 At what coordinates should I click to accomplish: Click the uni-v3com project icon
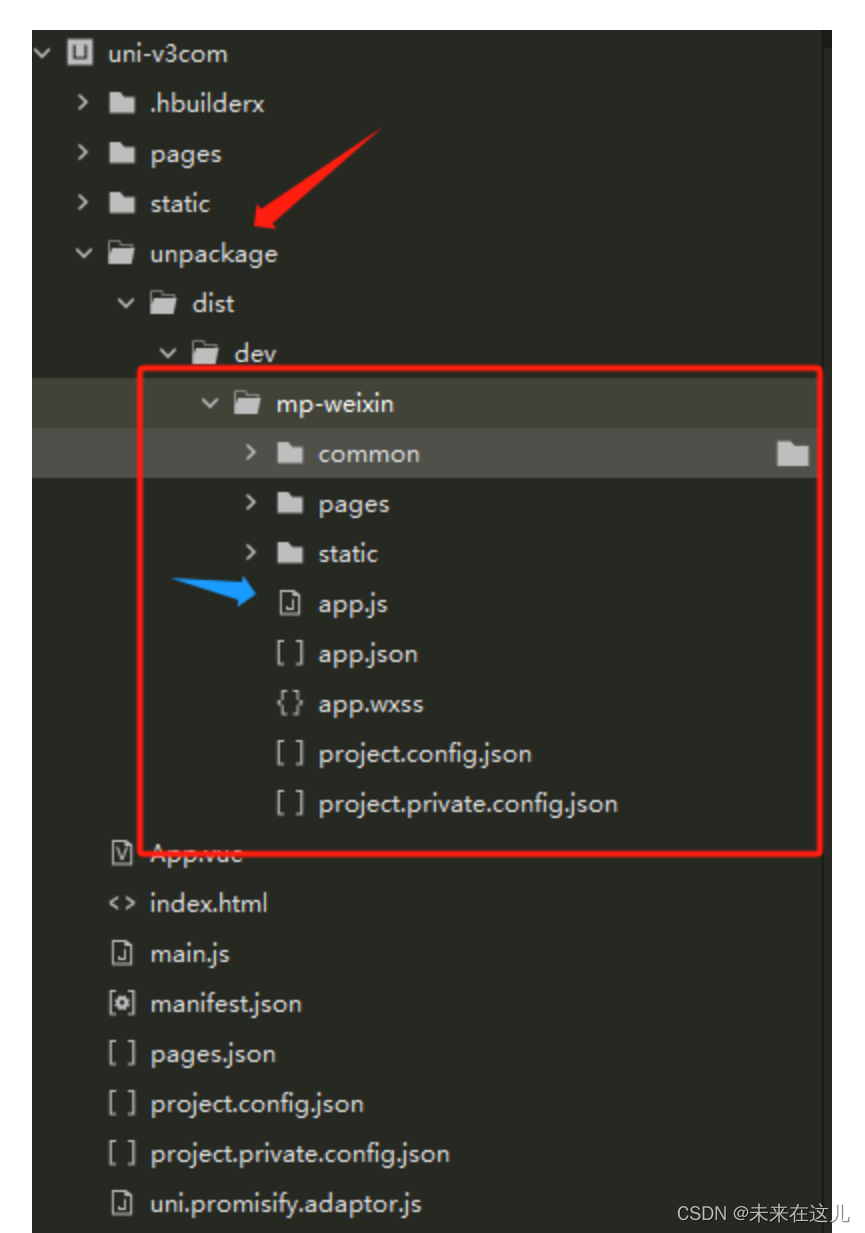point(80,53)
